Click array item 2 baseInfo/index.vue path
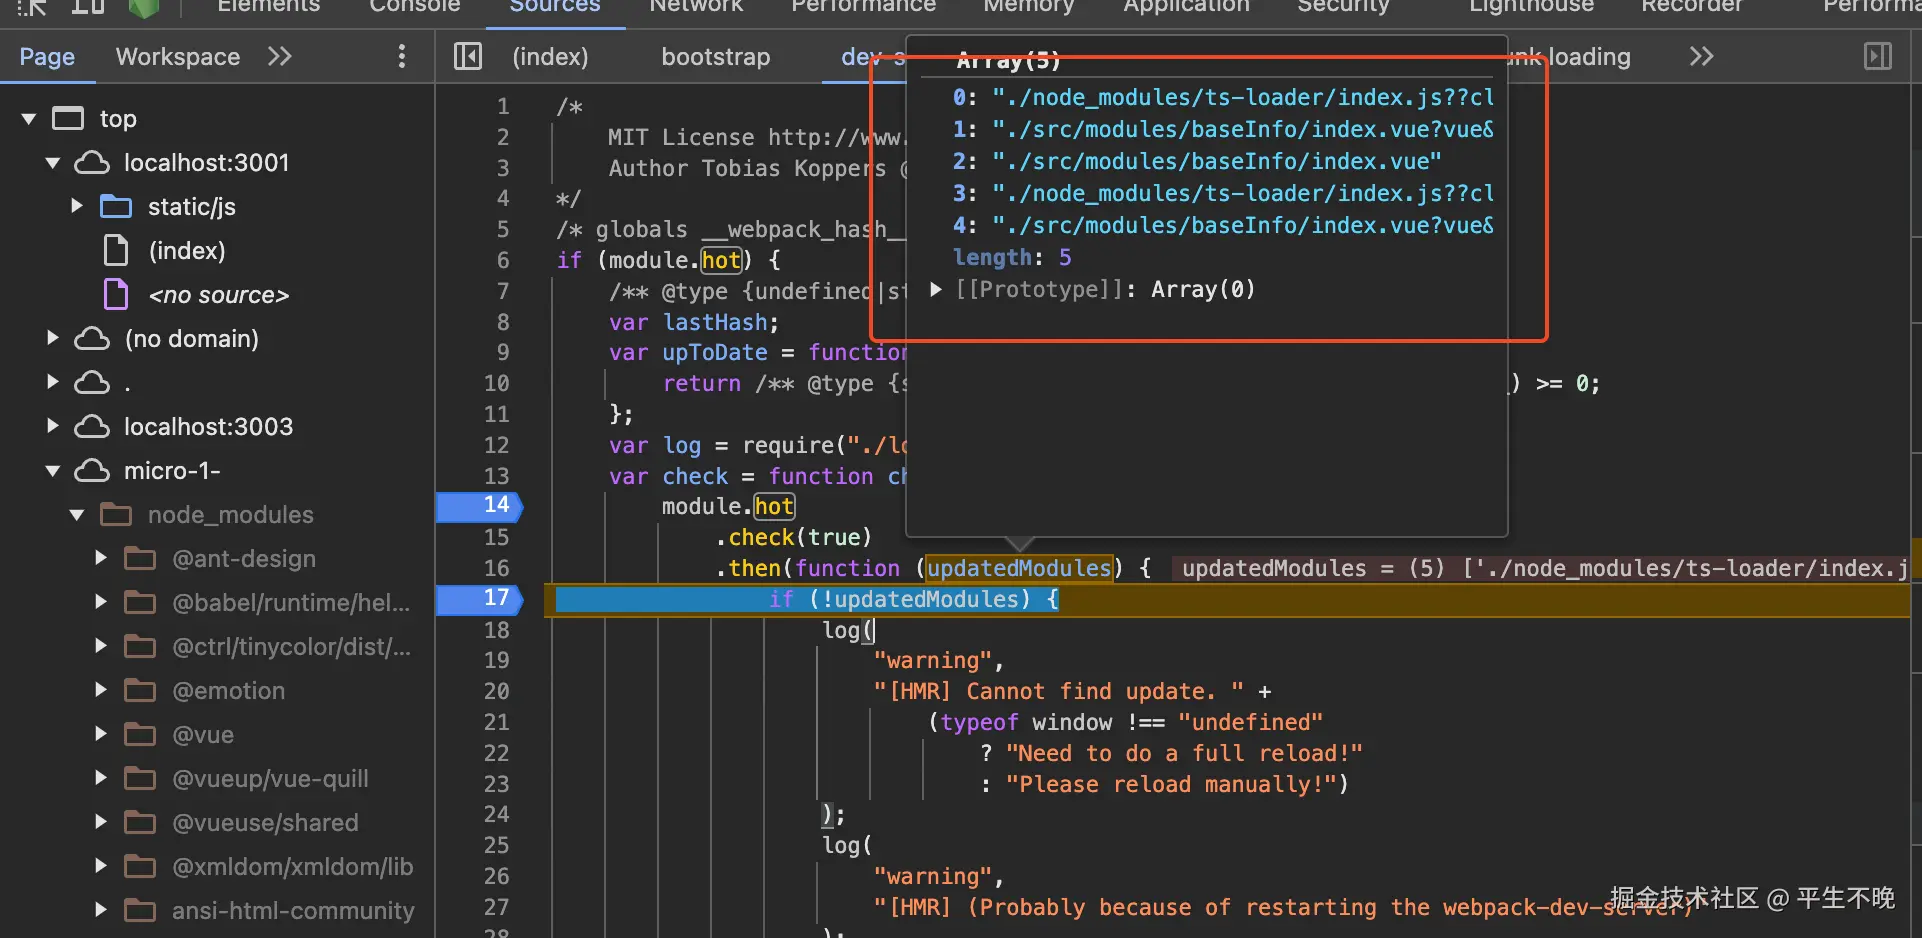Screen dimensions: 1922x938 [x=1217, y=161]
